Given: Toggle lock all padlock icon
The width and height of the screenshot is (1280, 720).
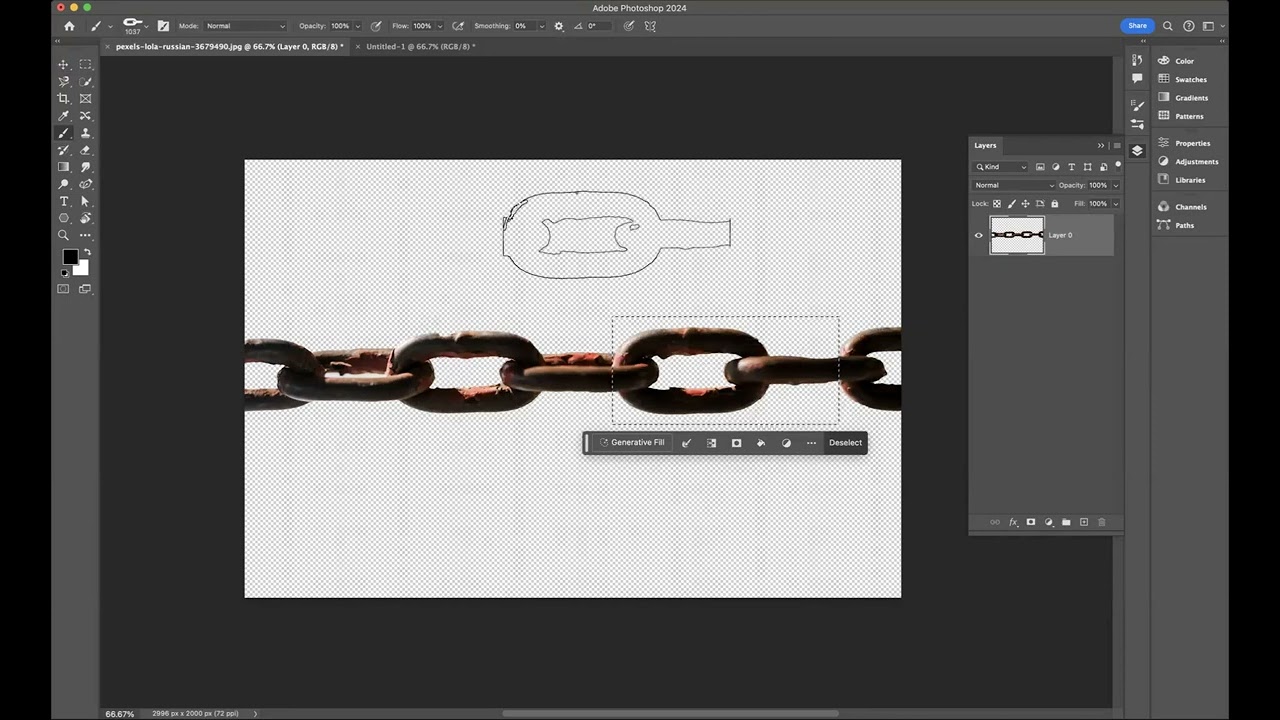Looking at the screenshot, I should tap(1054, 204).
